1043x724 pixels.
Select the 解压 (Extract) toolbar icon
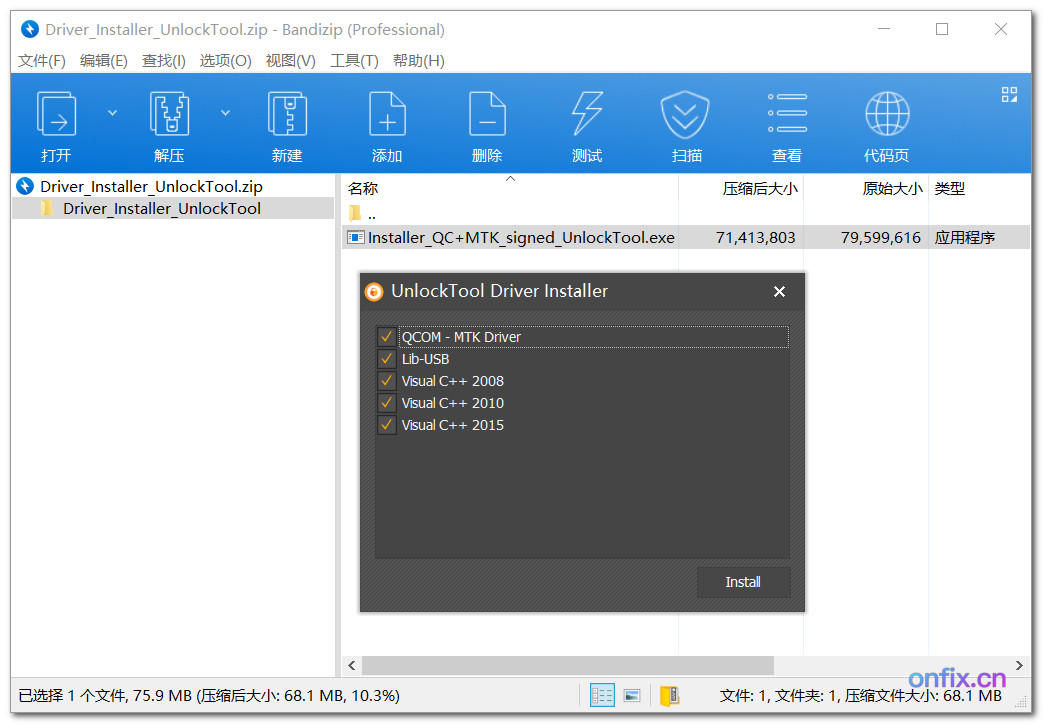[x=168, y=122]
